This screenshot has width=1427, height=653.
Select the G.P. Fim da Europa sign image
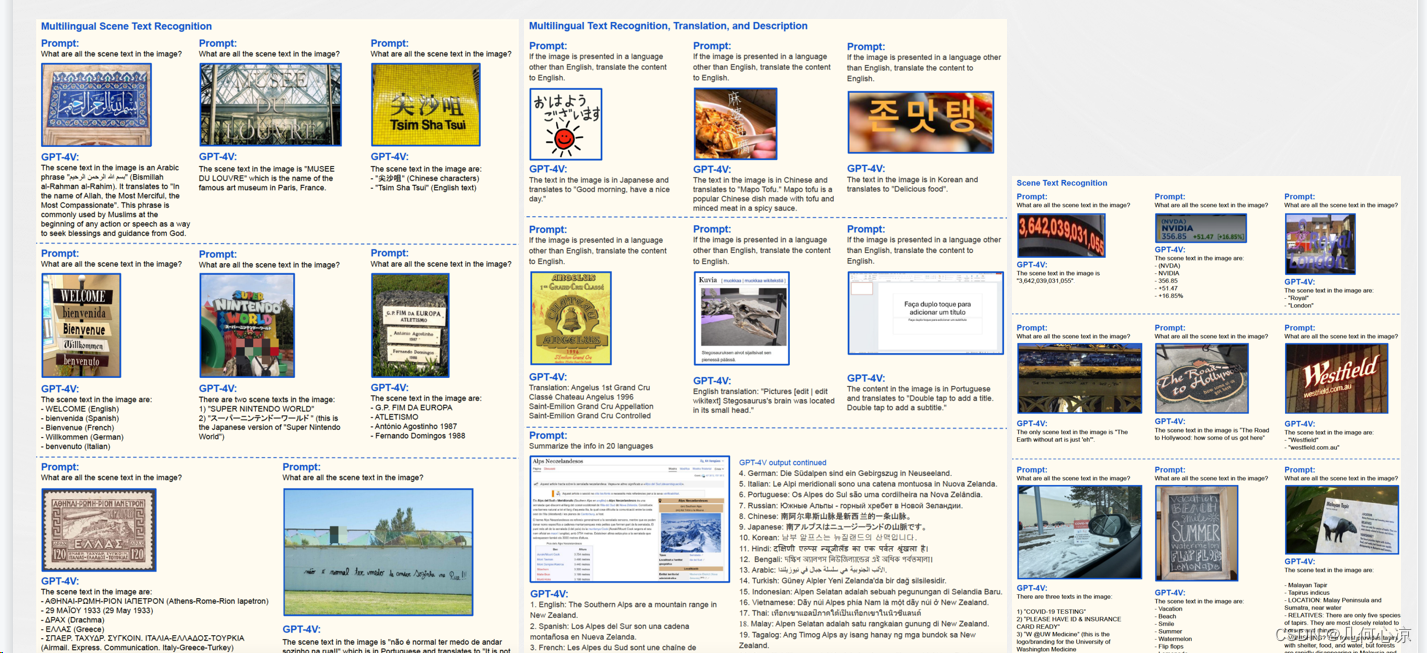point(410,326)
